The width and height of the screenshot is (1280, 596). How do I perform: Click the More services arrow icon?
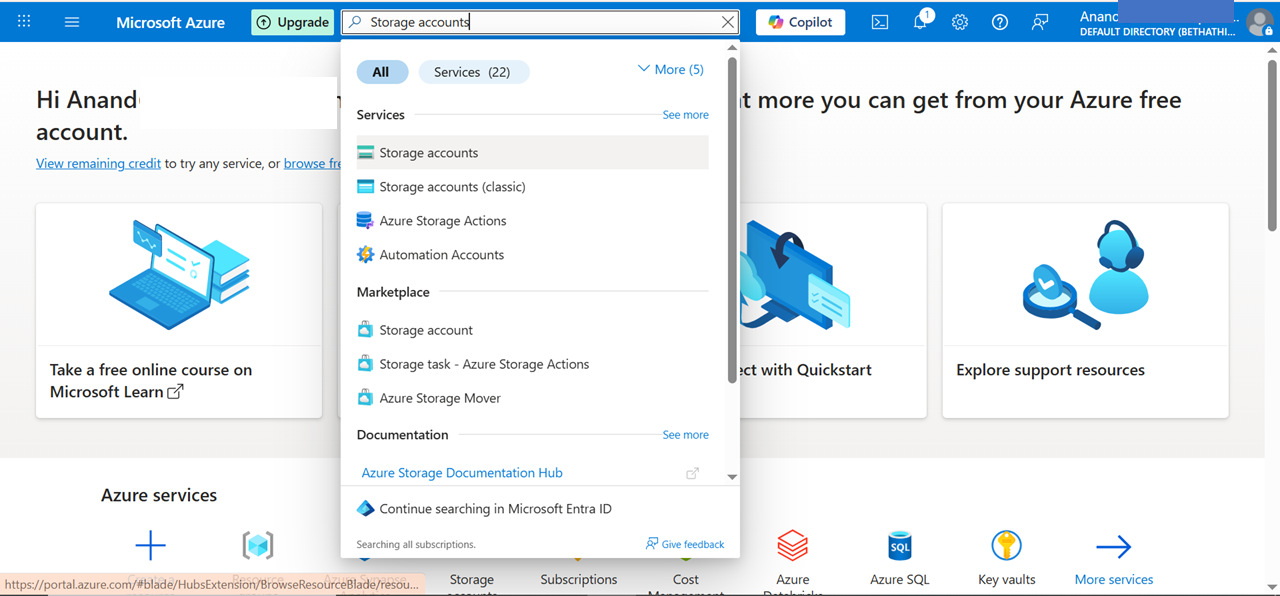(x=1113, y=546)
